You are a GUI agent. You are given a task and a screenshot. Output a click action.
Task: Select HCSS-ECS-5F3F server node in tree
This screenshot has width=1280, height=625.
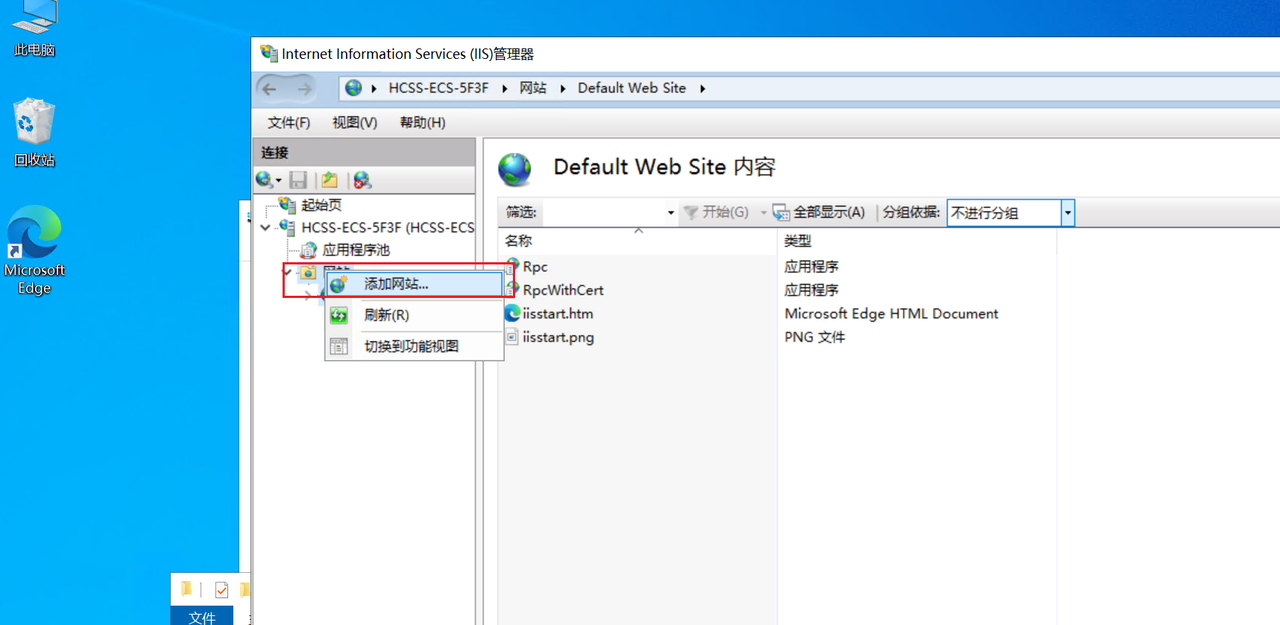pos(388,228)
